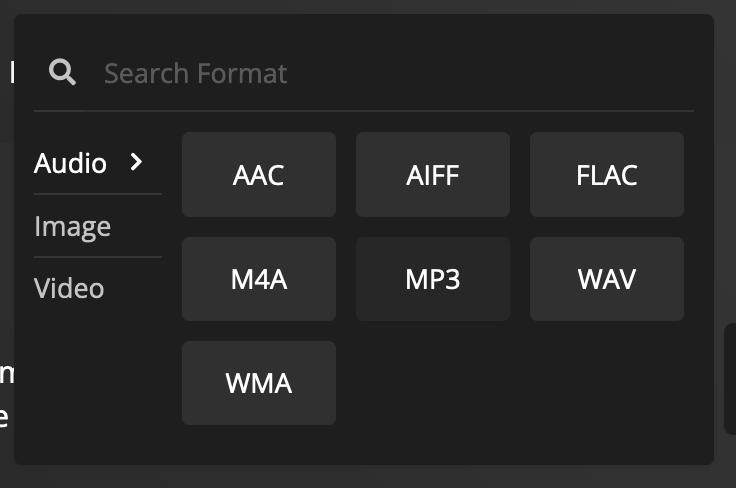This screenshot has height=488, width=736.
Task: Show video formats via the Video entry
Action: 69,288
